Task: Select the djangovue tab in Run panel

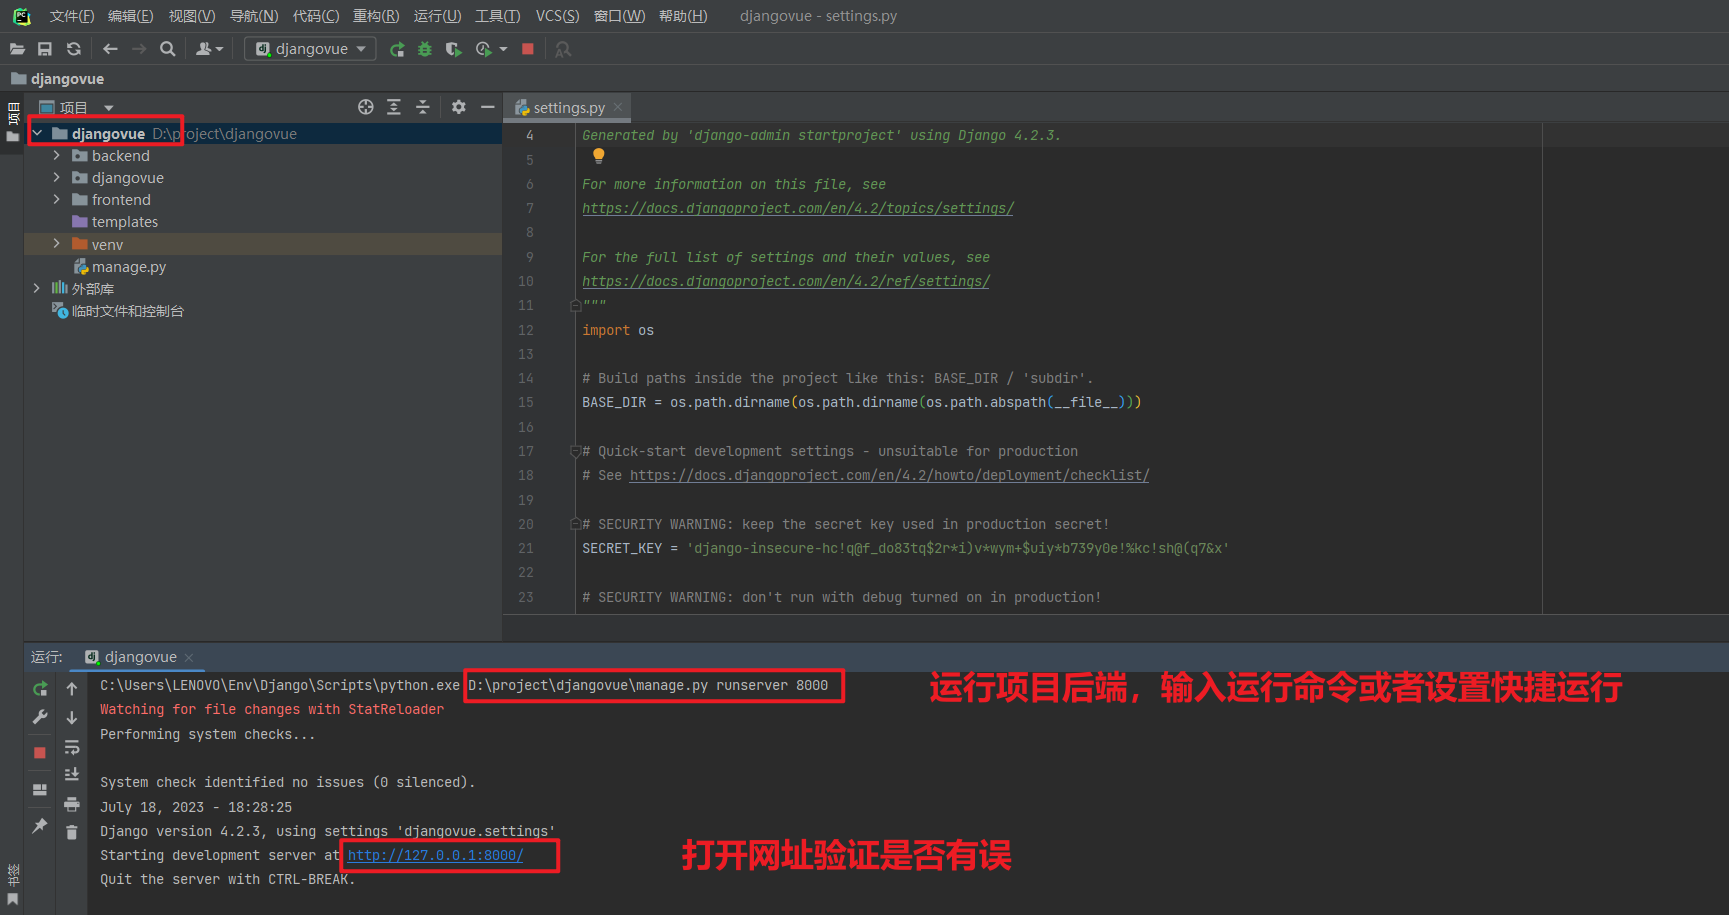Action: pyautogui.click(x=140, y=657)
